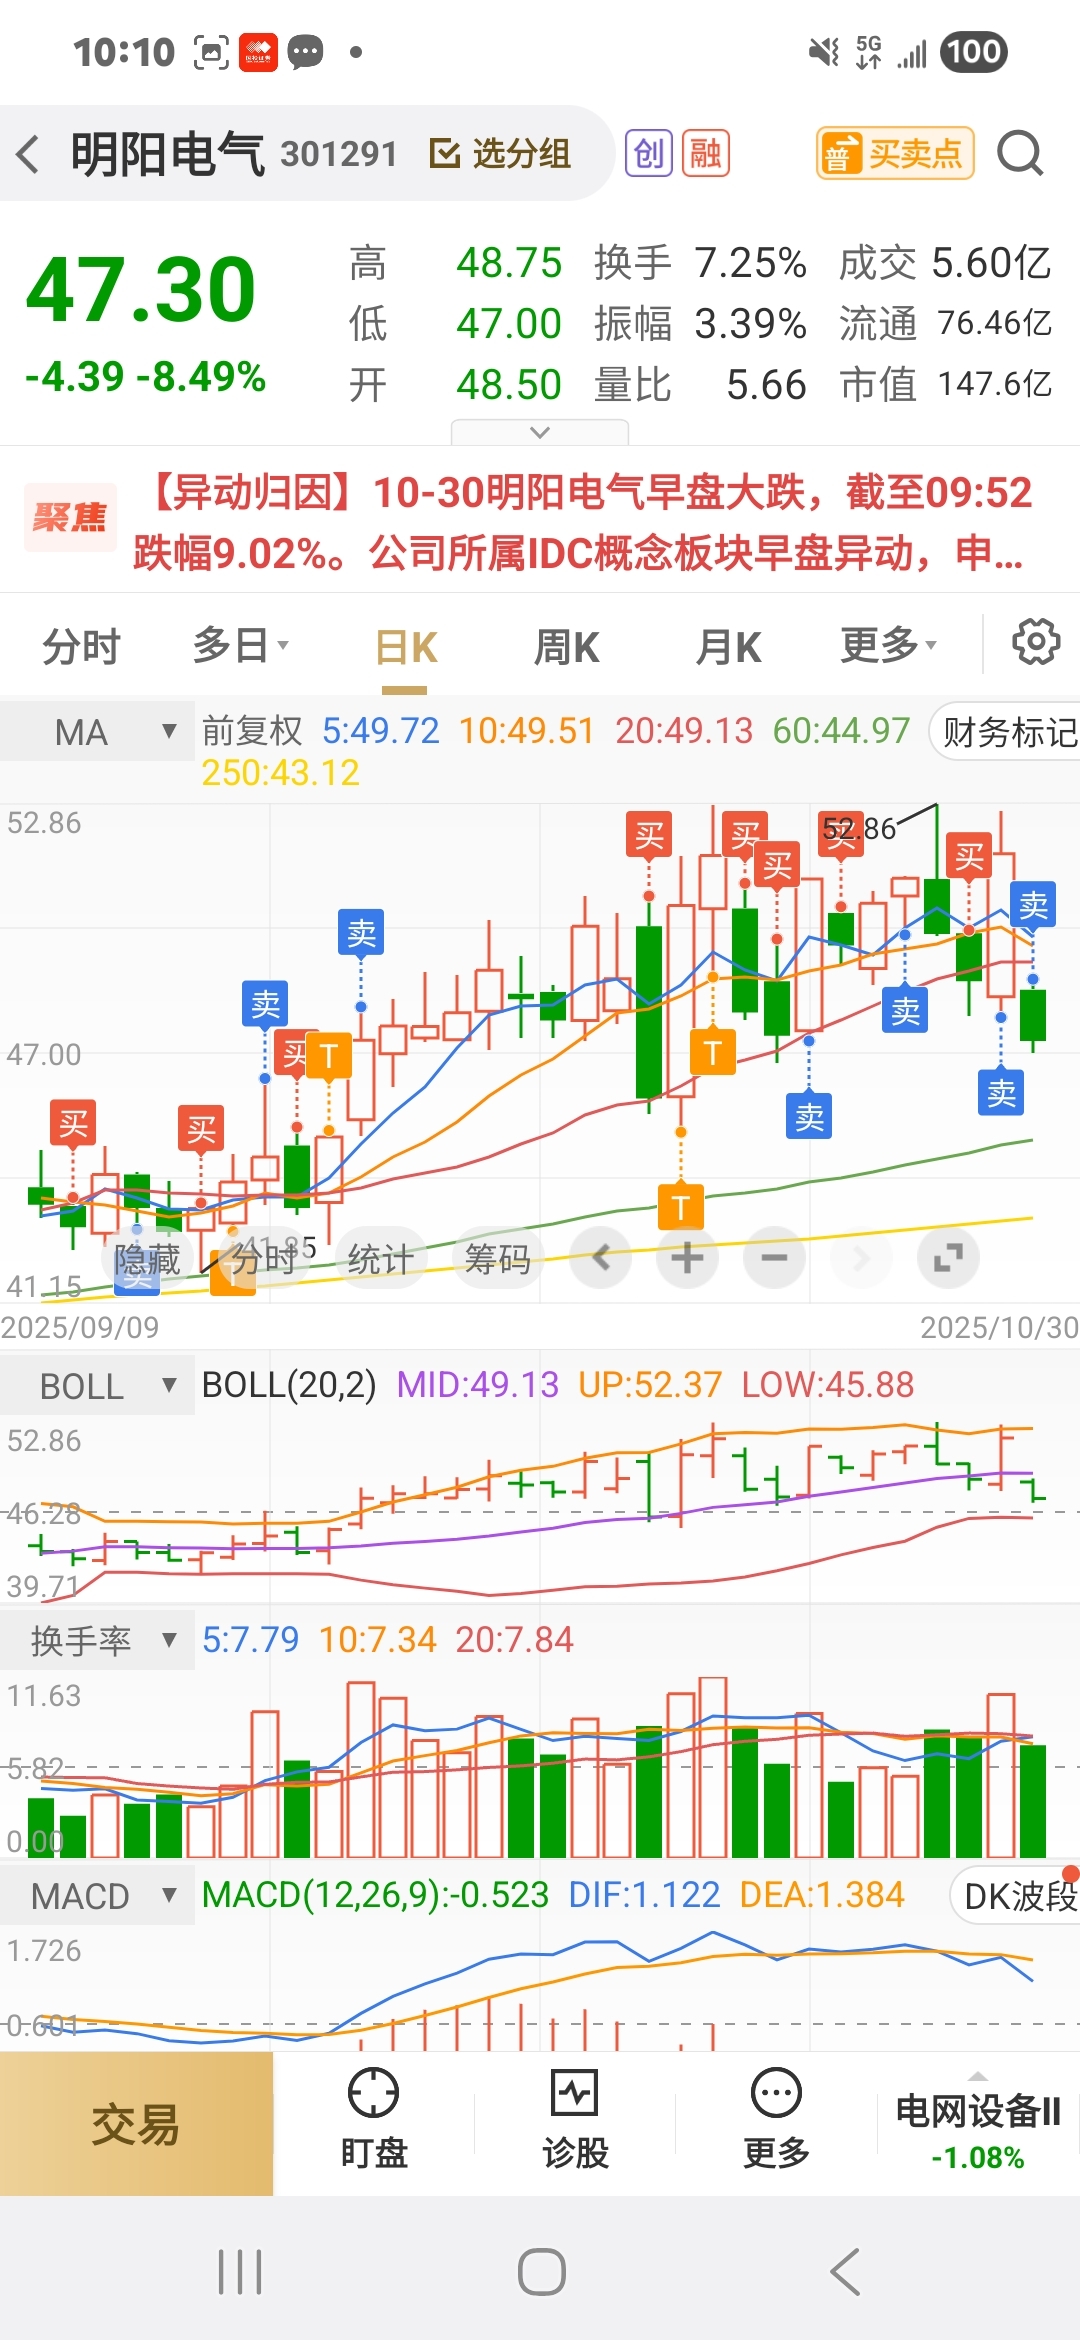The height and width of the screenshot is (2340, 1080).
Task: Tap the stock name 明阳电气
Action: tap(167, 154)
